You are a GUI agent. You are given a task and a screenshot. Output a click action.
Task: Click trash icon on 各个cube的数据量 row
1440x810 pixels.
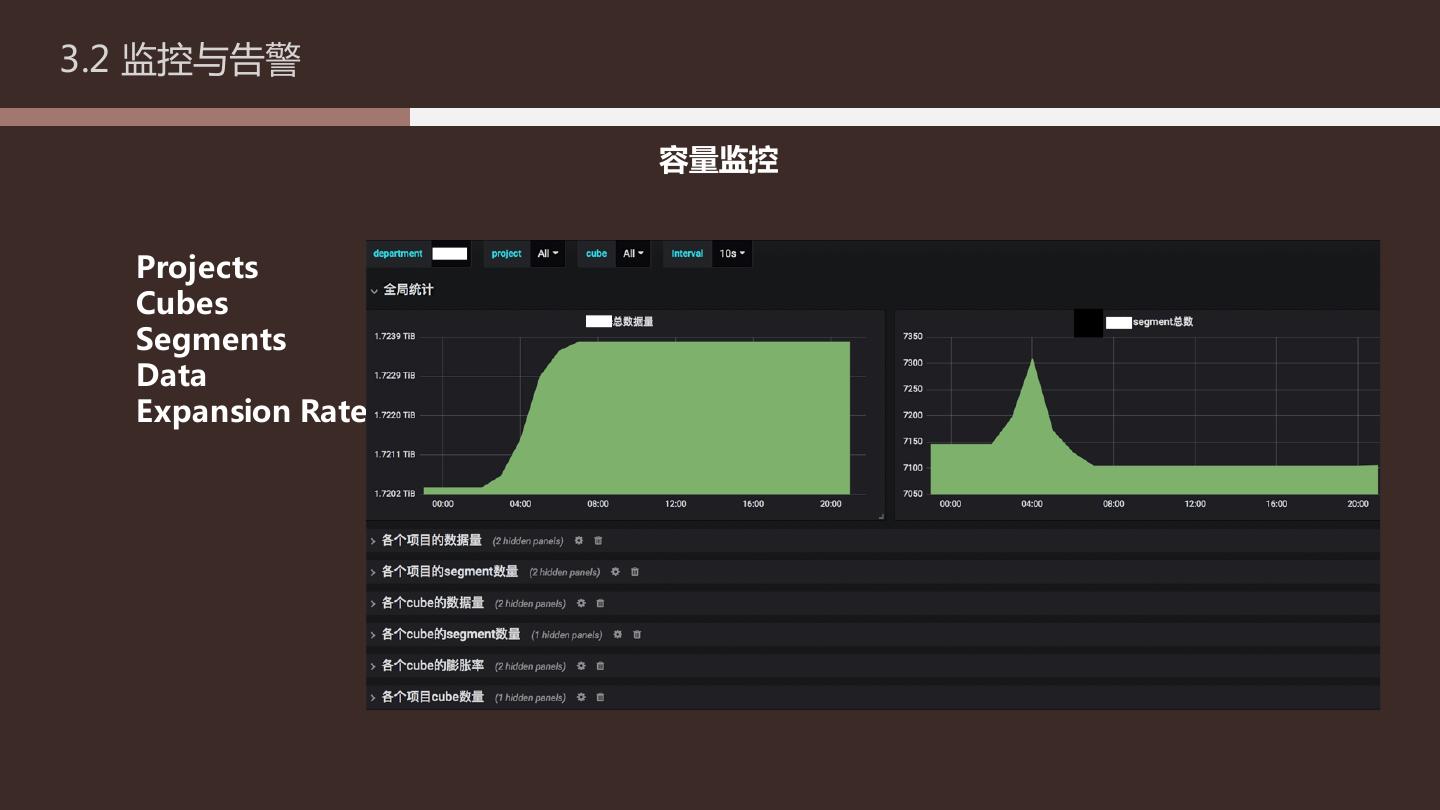[x=600, y=603]
